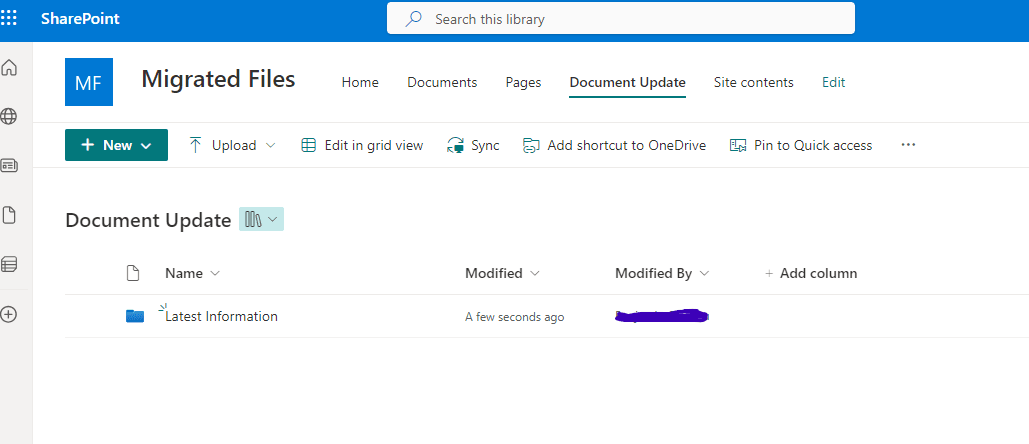
Task: Click Add shortcut to OneDrive
Action: 614,145
